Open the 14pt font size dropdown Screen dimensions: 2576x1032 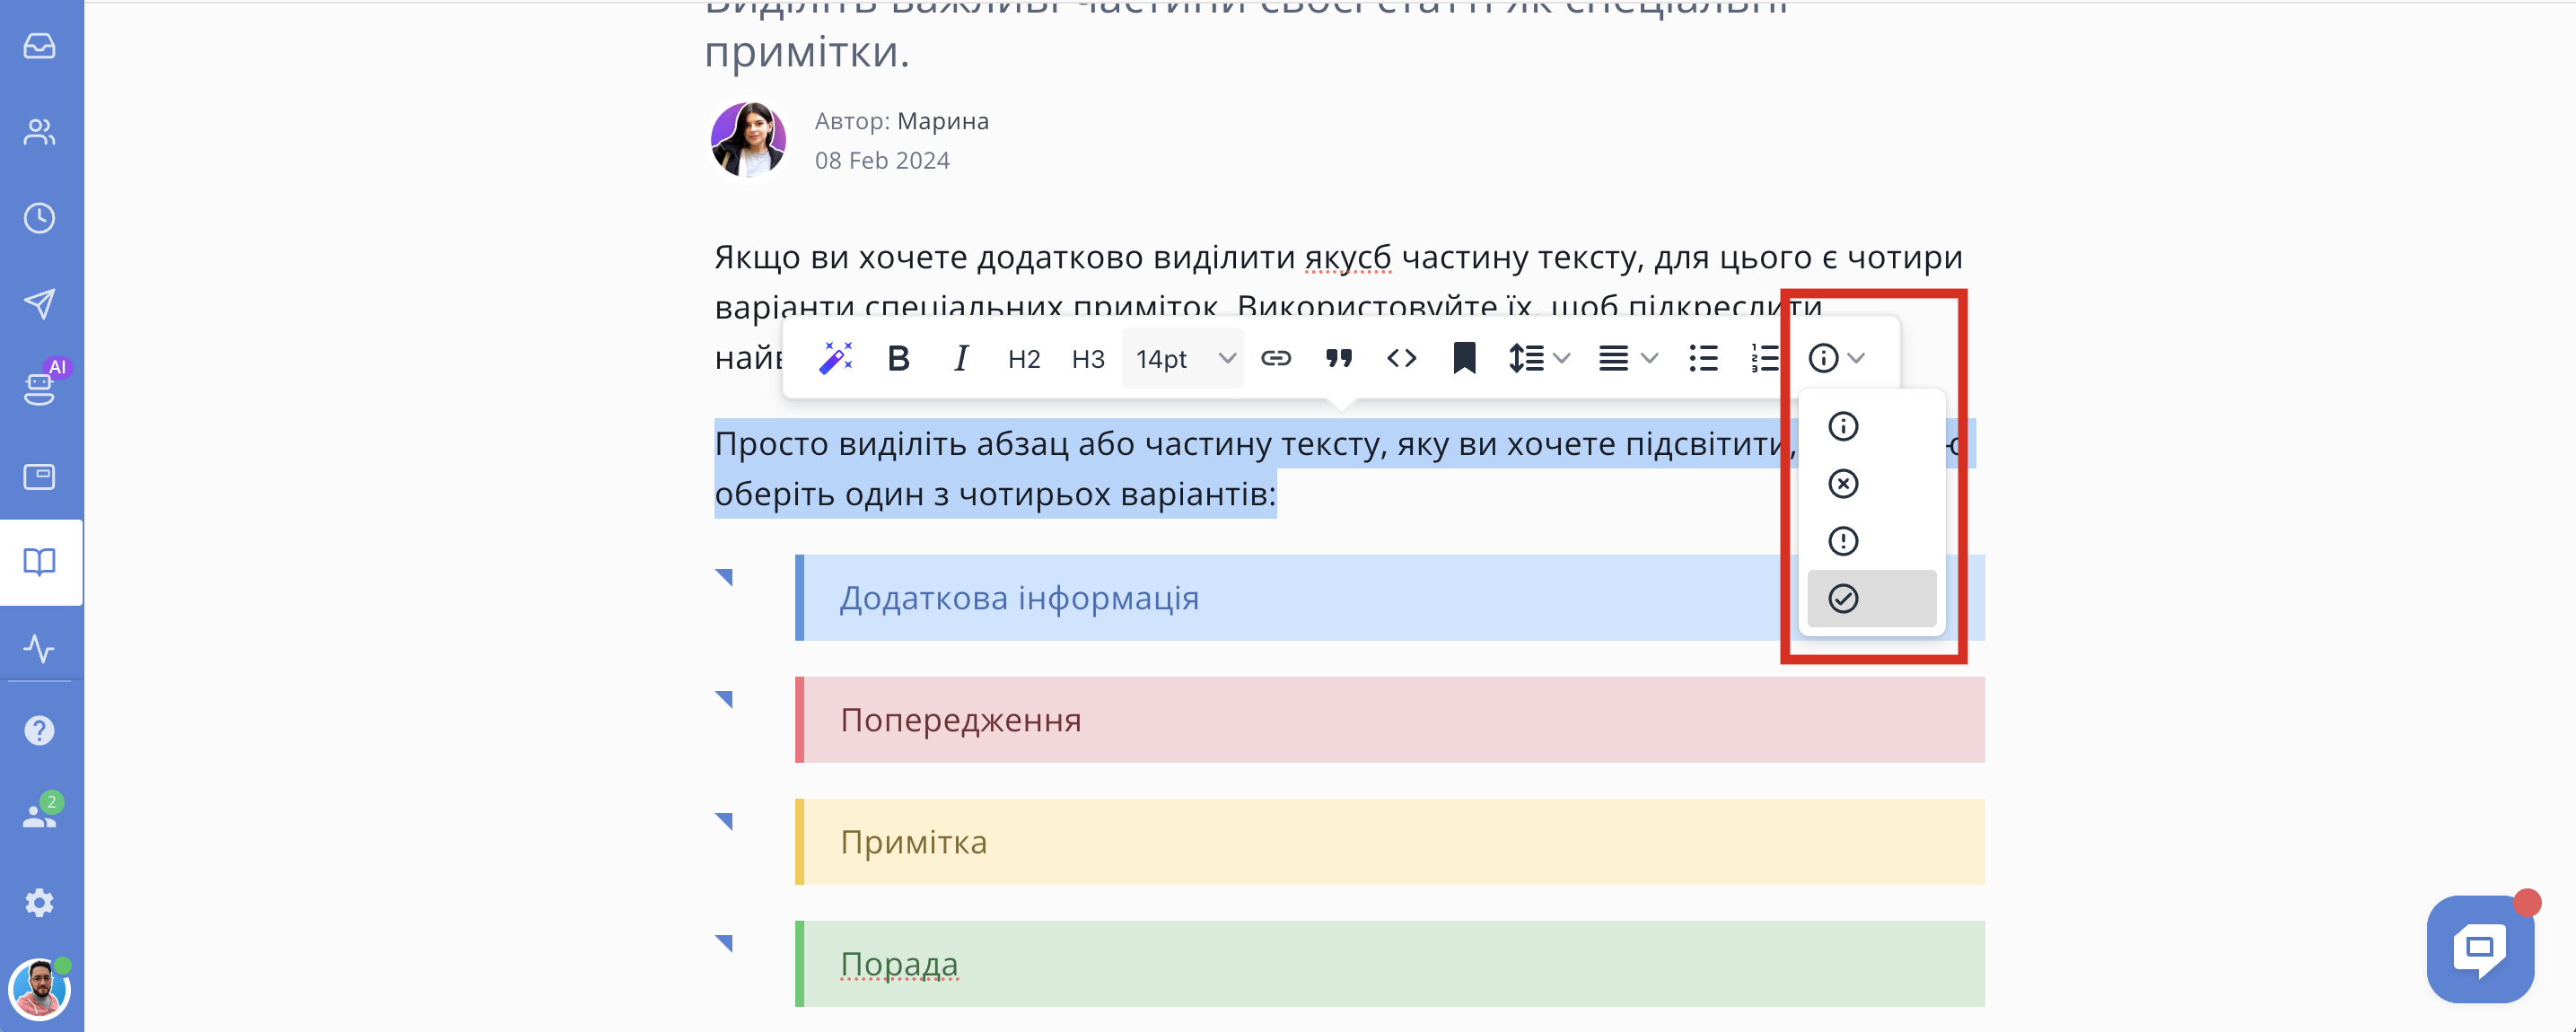pyautogui.click(x=1184, y=359)
